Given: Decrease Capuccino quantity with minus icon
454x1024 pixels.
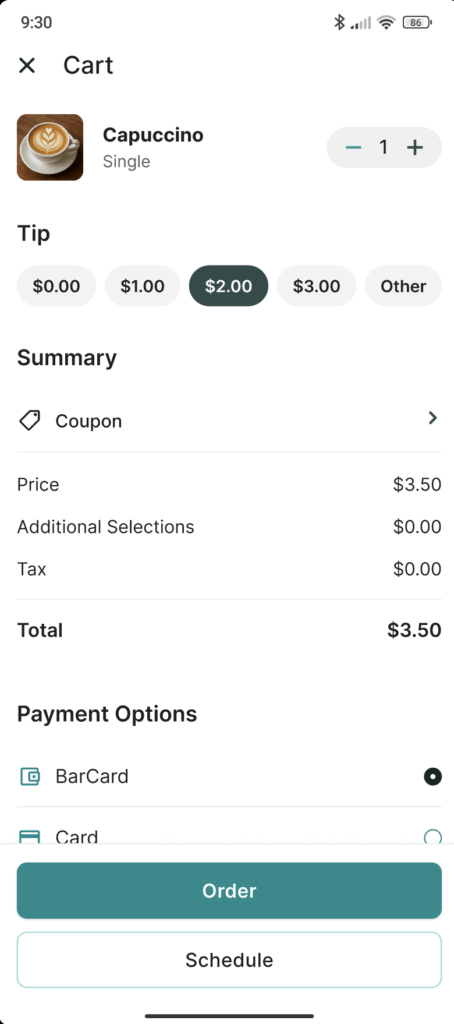Looking at the screenshot, I should 353,148.
